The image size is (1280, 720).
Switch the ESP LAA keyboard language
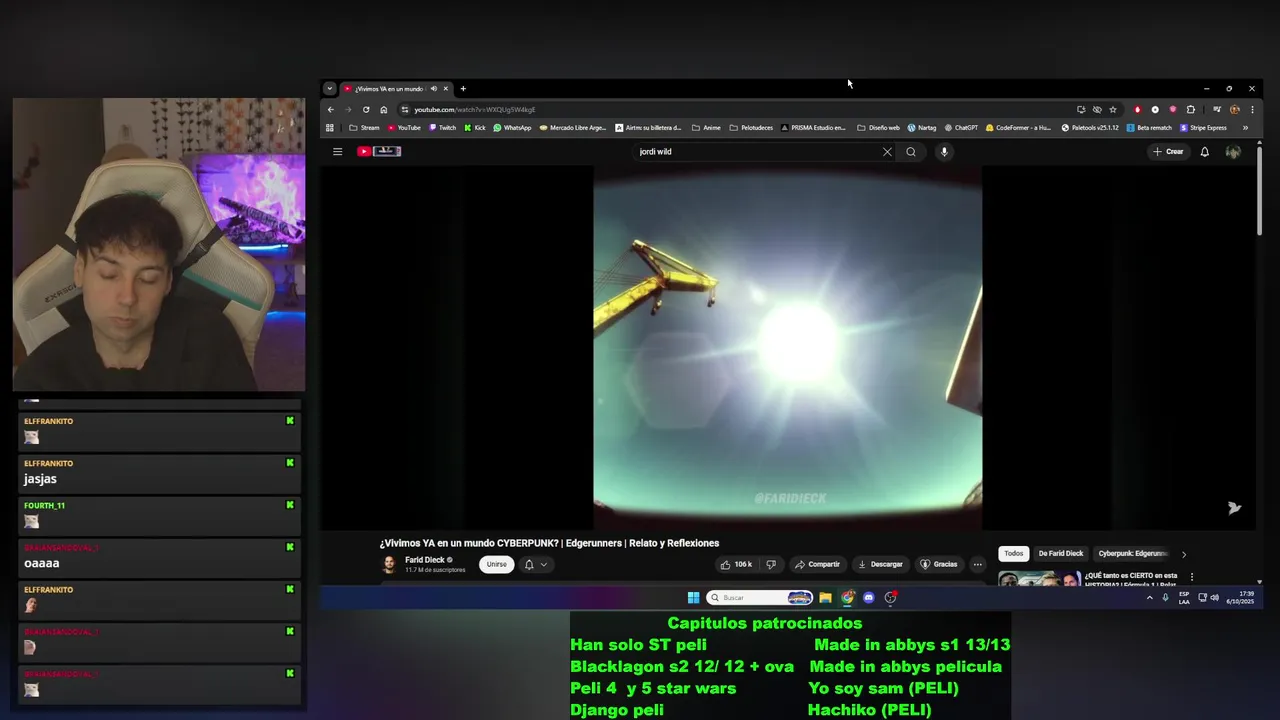[x=1184, y=598]
